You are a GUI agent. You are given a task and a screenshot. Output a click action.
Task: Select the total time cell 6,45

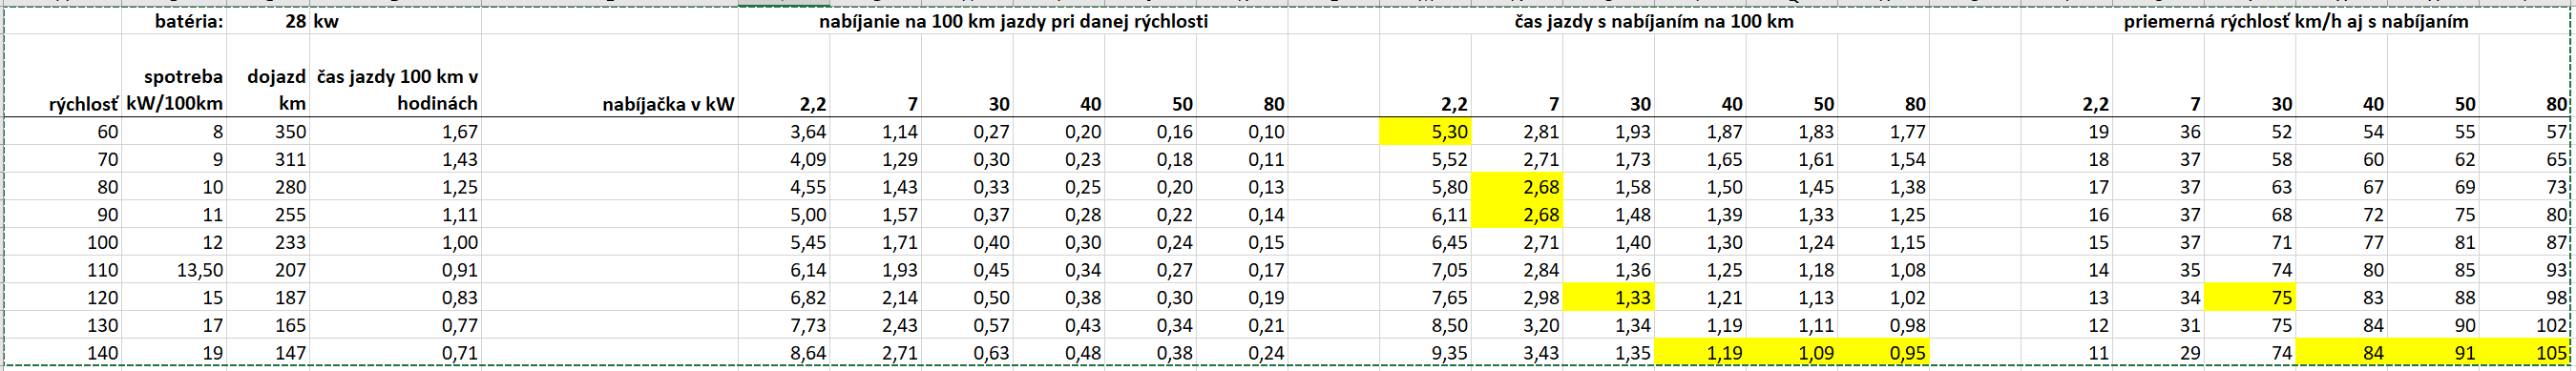1425,242
